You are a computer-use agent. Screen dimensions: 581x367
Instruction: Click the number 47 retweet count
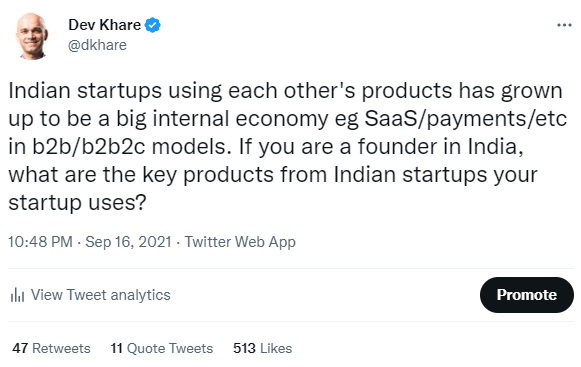tap(20, 348)
